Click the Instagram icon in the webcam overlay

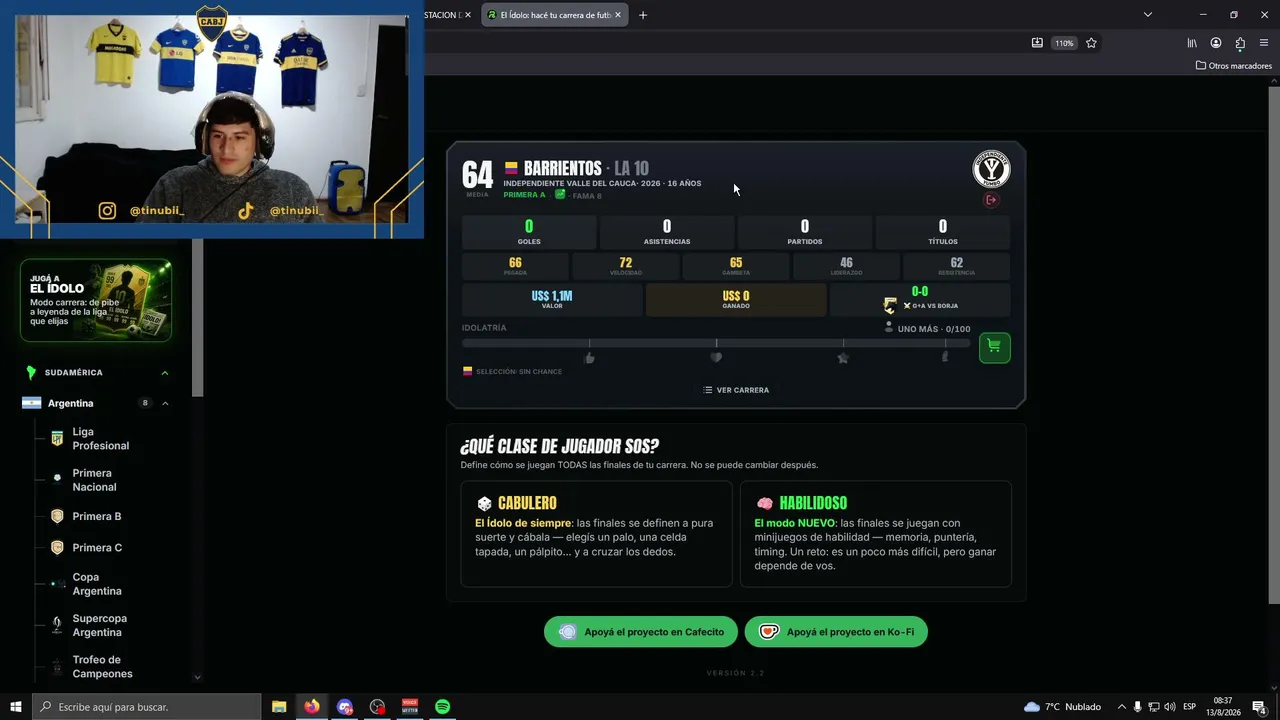pyautogui.click(x=107, y=211)
